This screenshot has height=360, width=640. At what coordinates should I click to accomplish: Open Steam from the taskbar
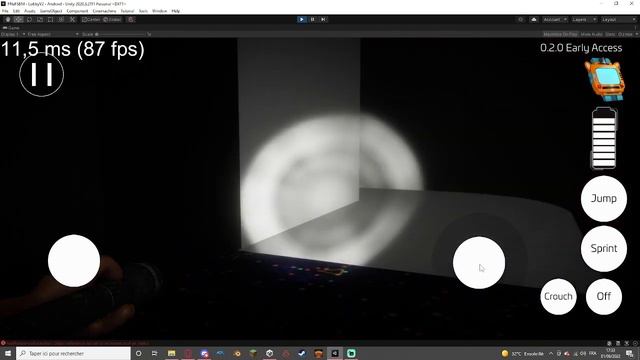302,353
